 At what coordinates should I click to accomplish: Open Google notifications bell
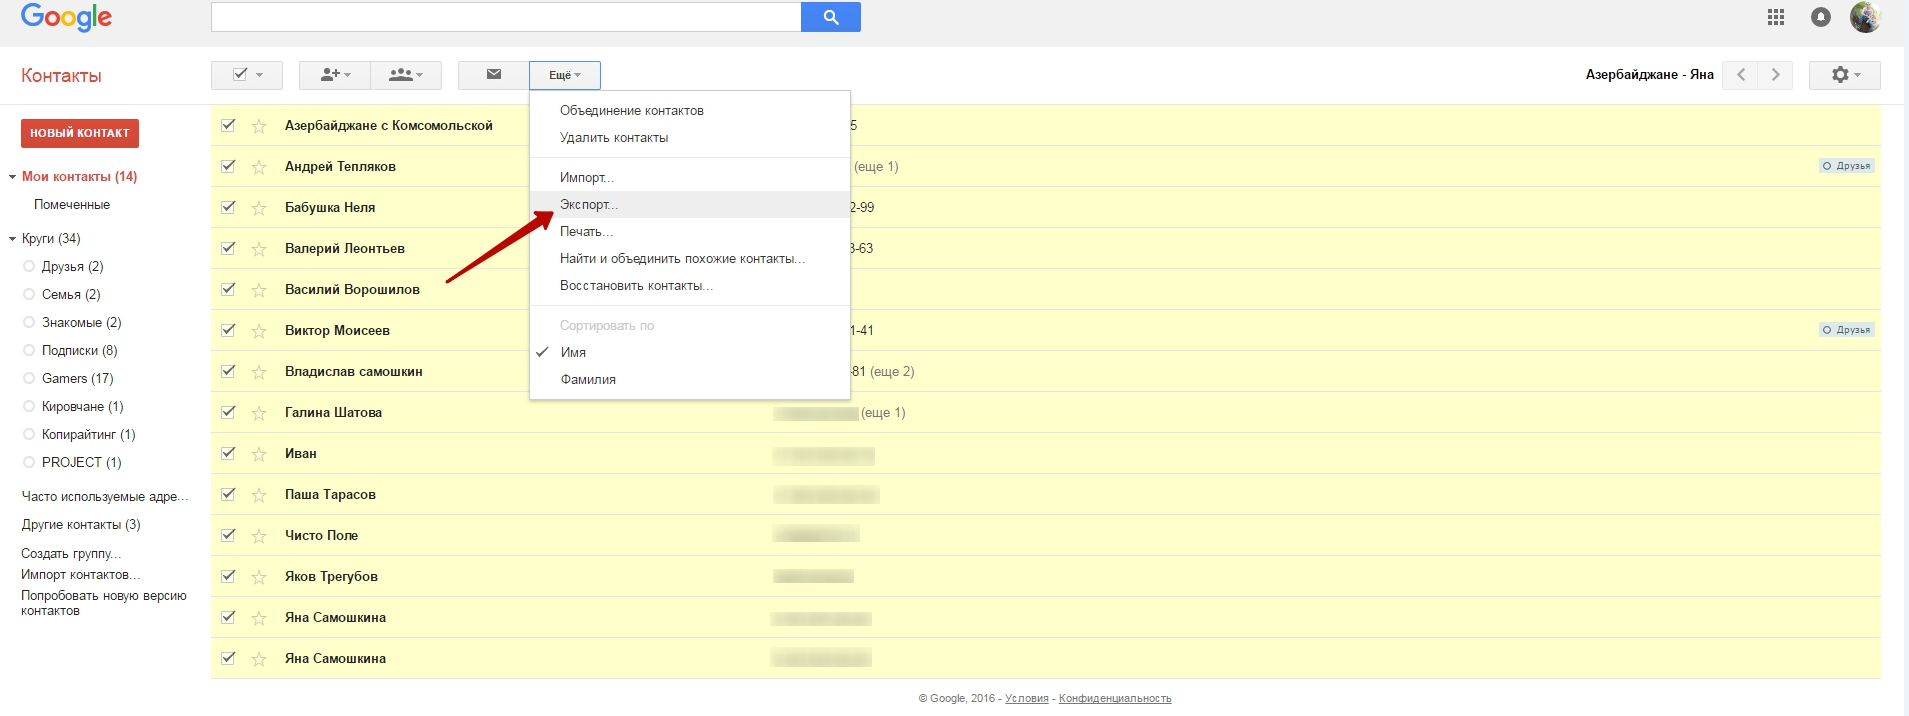[1821, 17]
